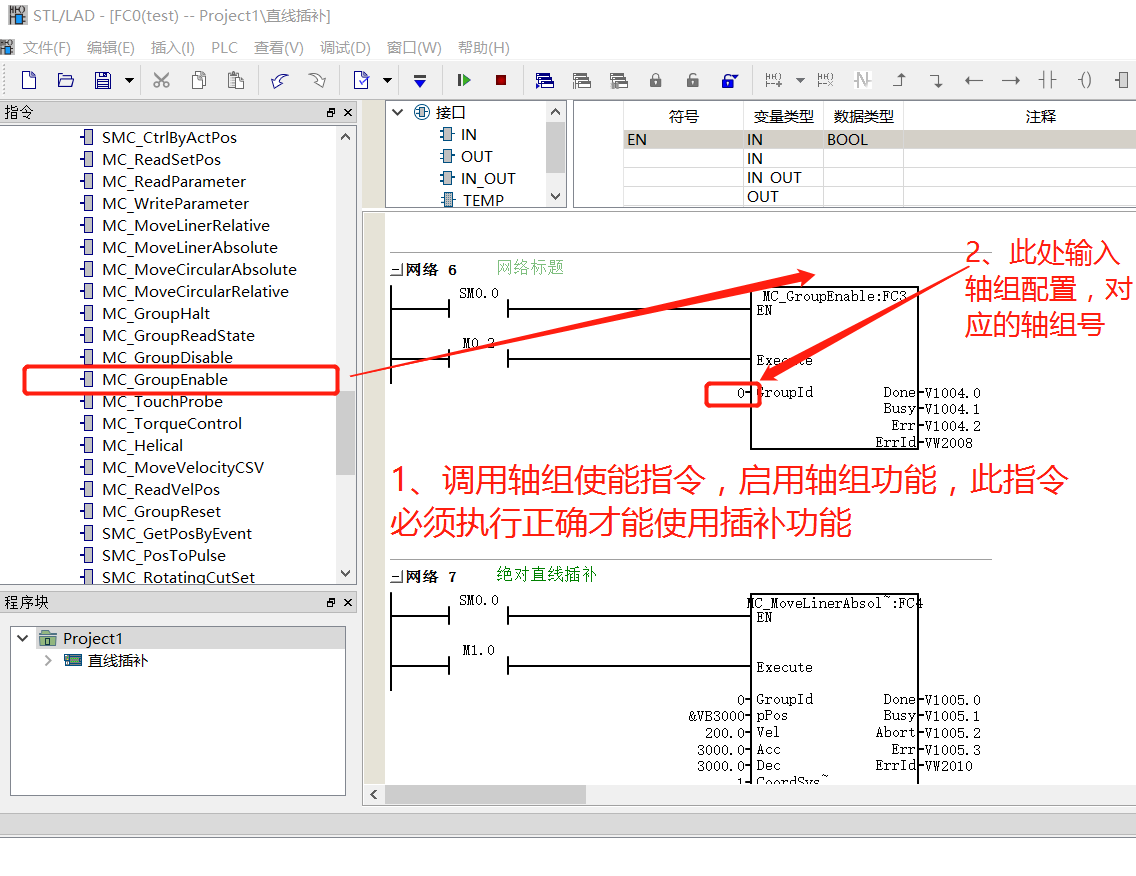Open the insert network dropdown arrow
Viewport: 1136px width, 876px height.
(801, 80)
